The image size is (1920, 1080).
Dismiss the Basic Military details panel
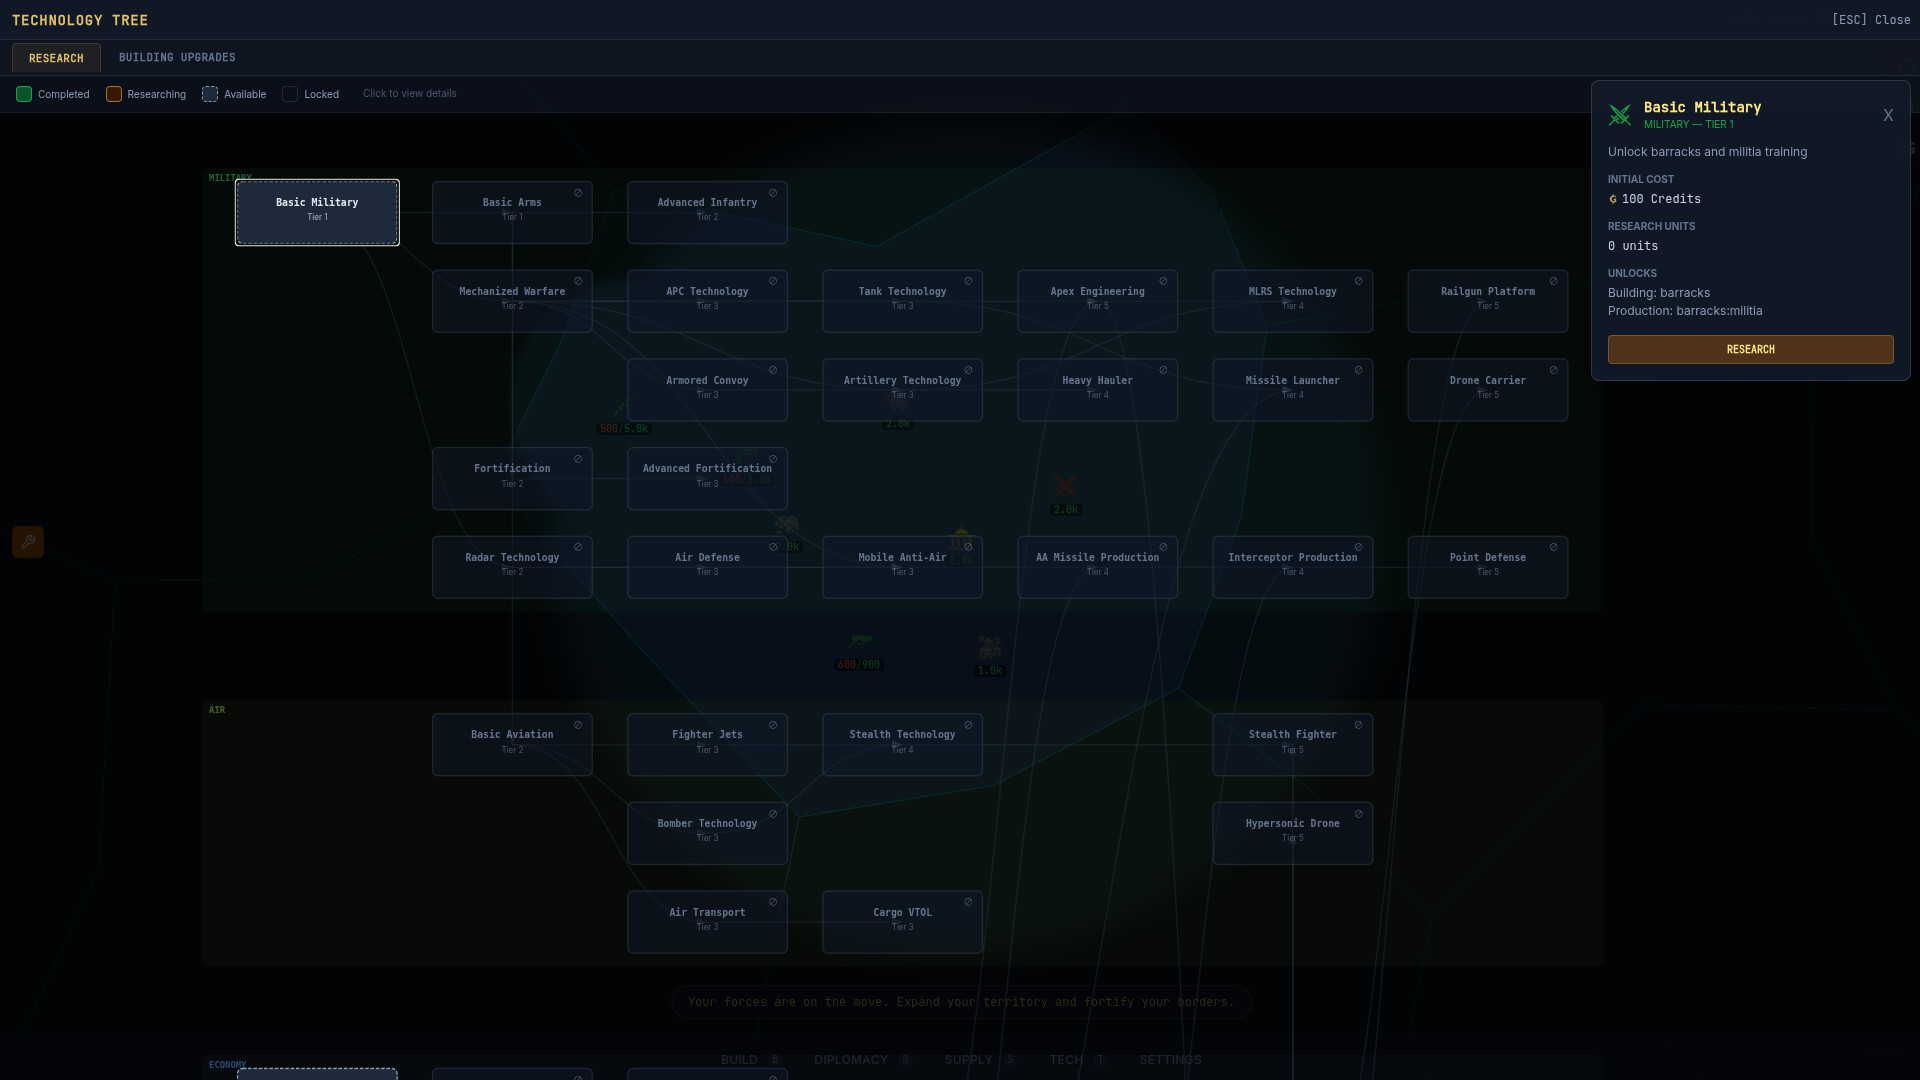click(x=1888, y=116)
